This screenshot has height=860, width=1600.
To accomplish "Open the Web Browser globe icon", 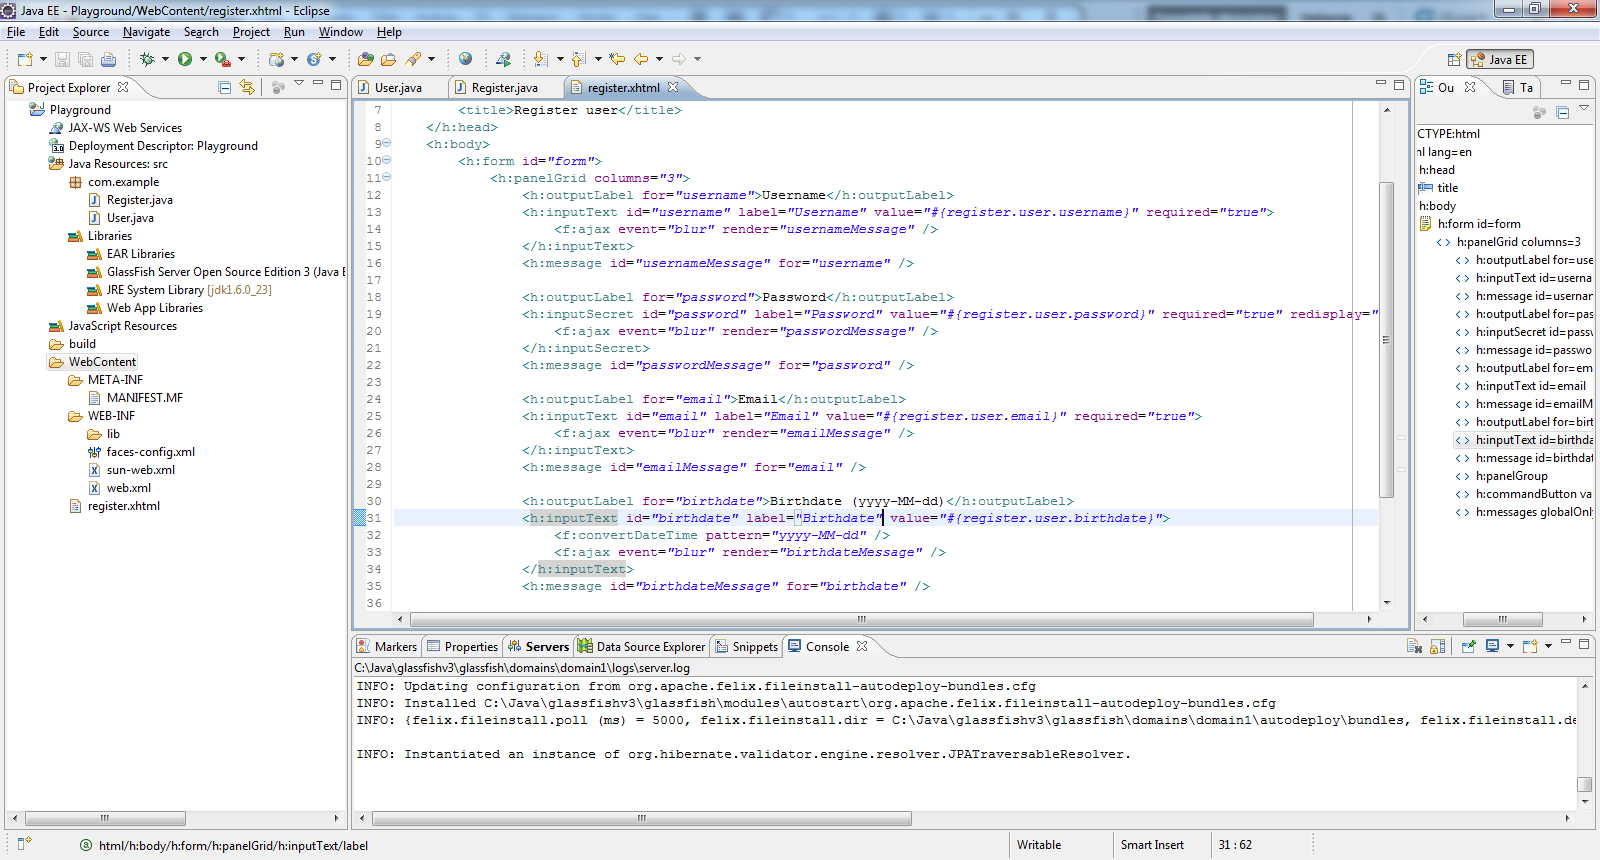I will (x=465, y=60).
